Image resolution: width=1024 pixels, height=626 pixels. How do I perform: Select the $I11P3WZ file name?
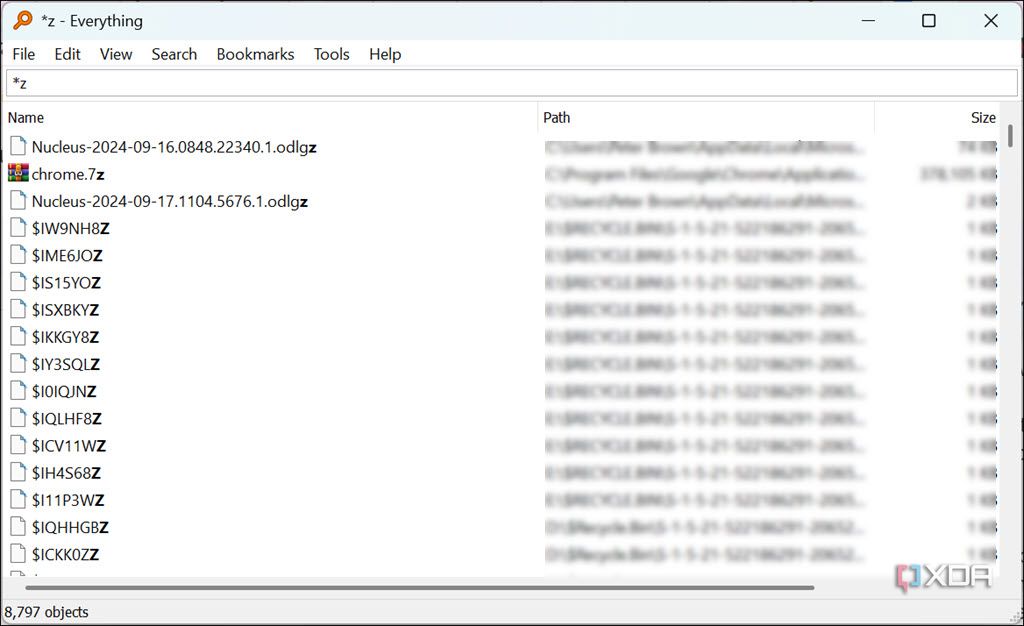[x=68, y=500]
